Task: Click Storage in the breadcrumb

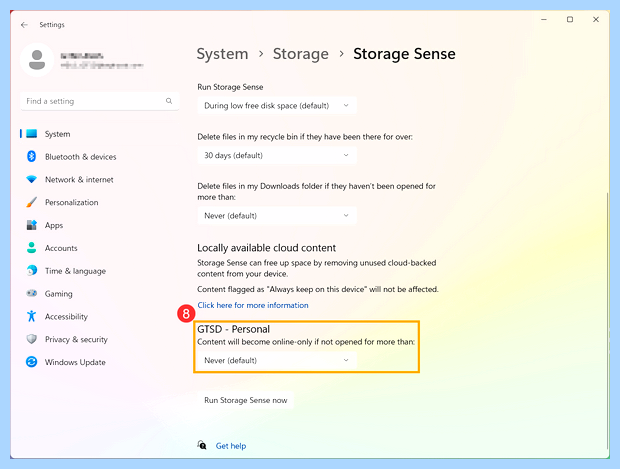Action: pos(301,54)
